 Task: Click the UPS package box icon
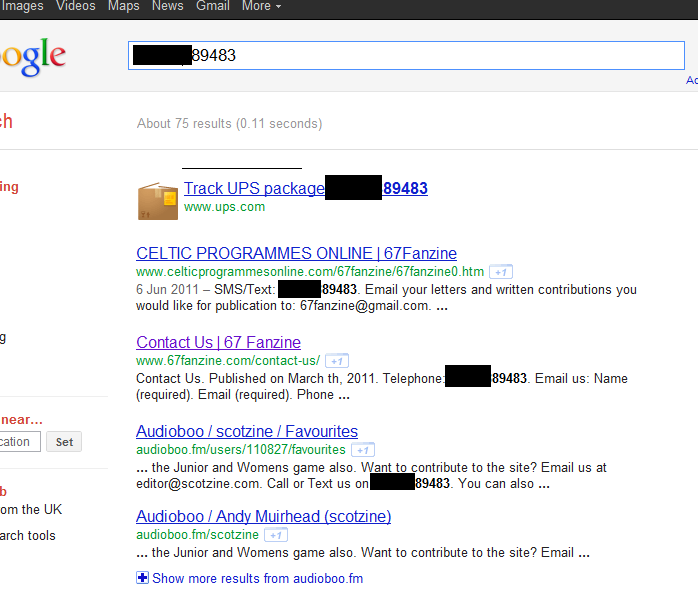pos(158,201)
